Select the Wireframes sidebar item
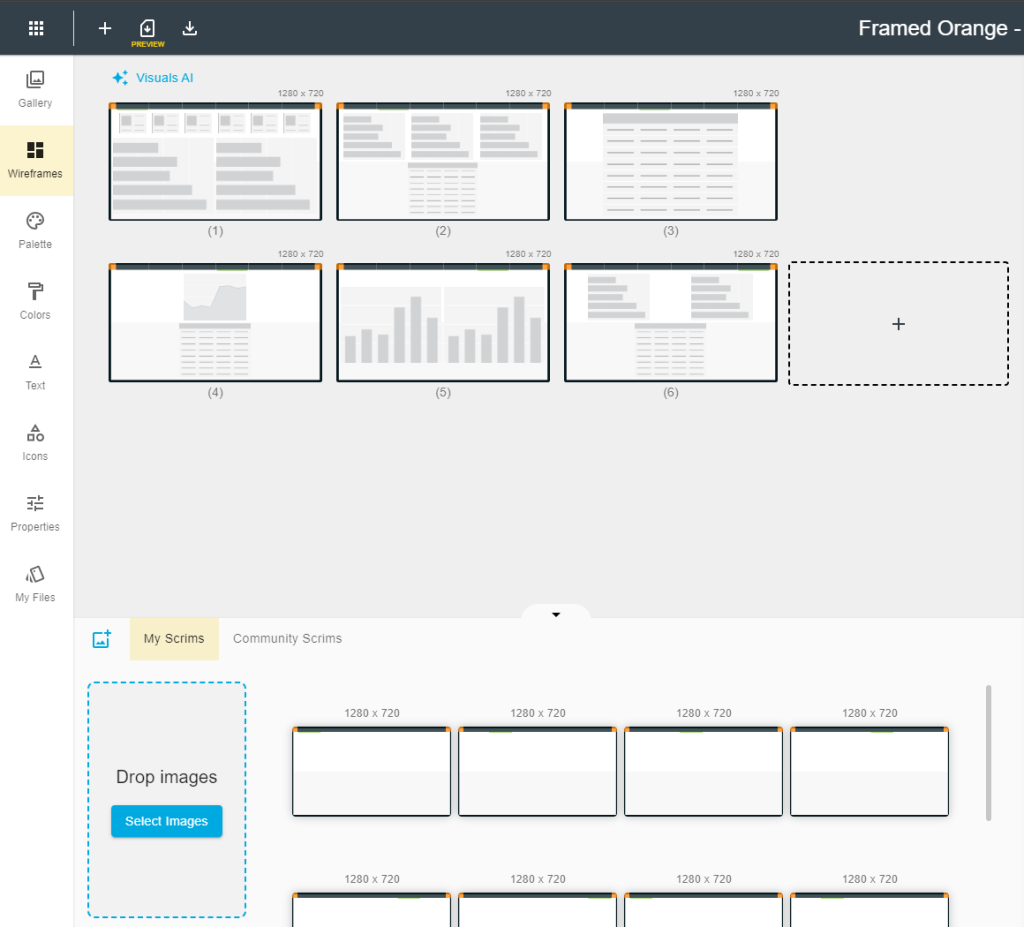This screenshot has width=1024, height=927. tap(35, 160)
